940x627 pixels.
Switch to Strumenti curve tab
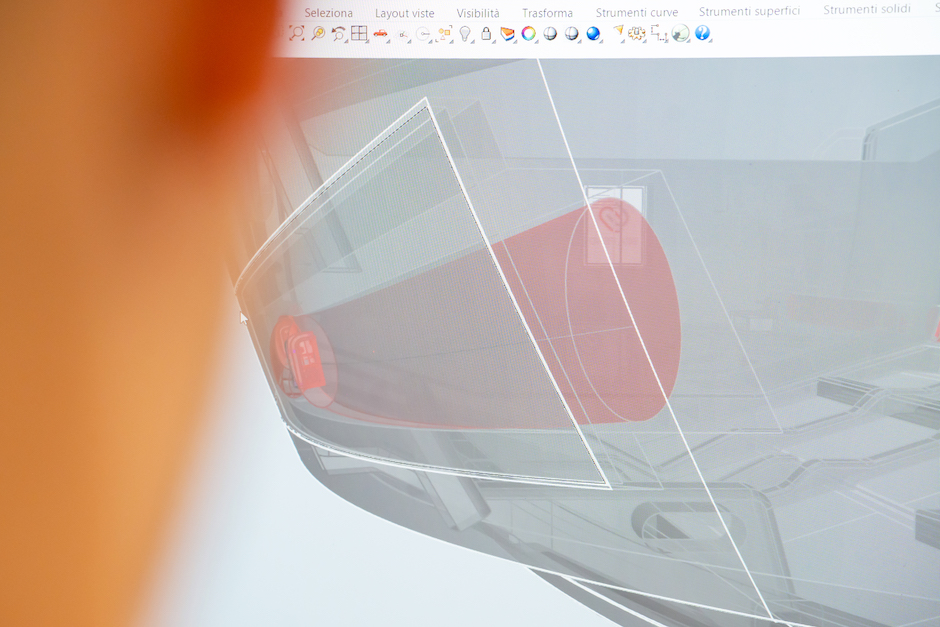click(x=637, y=12)
